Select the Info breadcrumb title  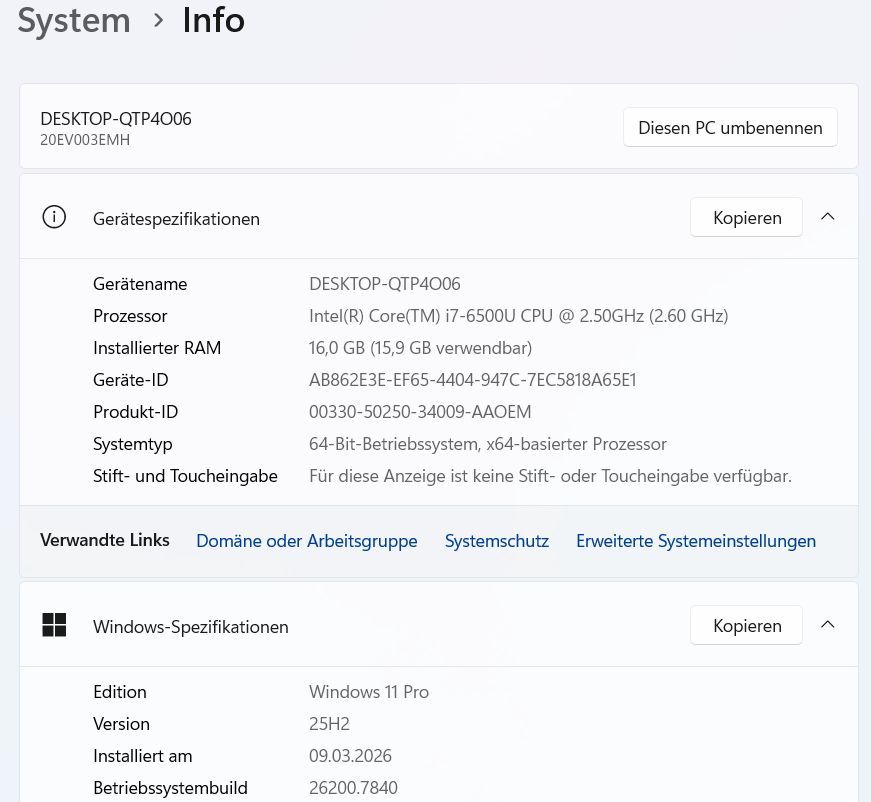[213, 20]
